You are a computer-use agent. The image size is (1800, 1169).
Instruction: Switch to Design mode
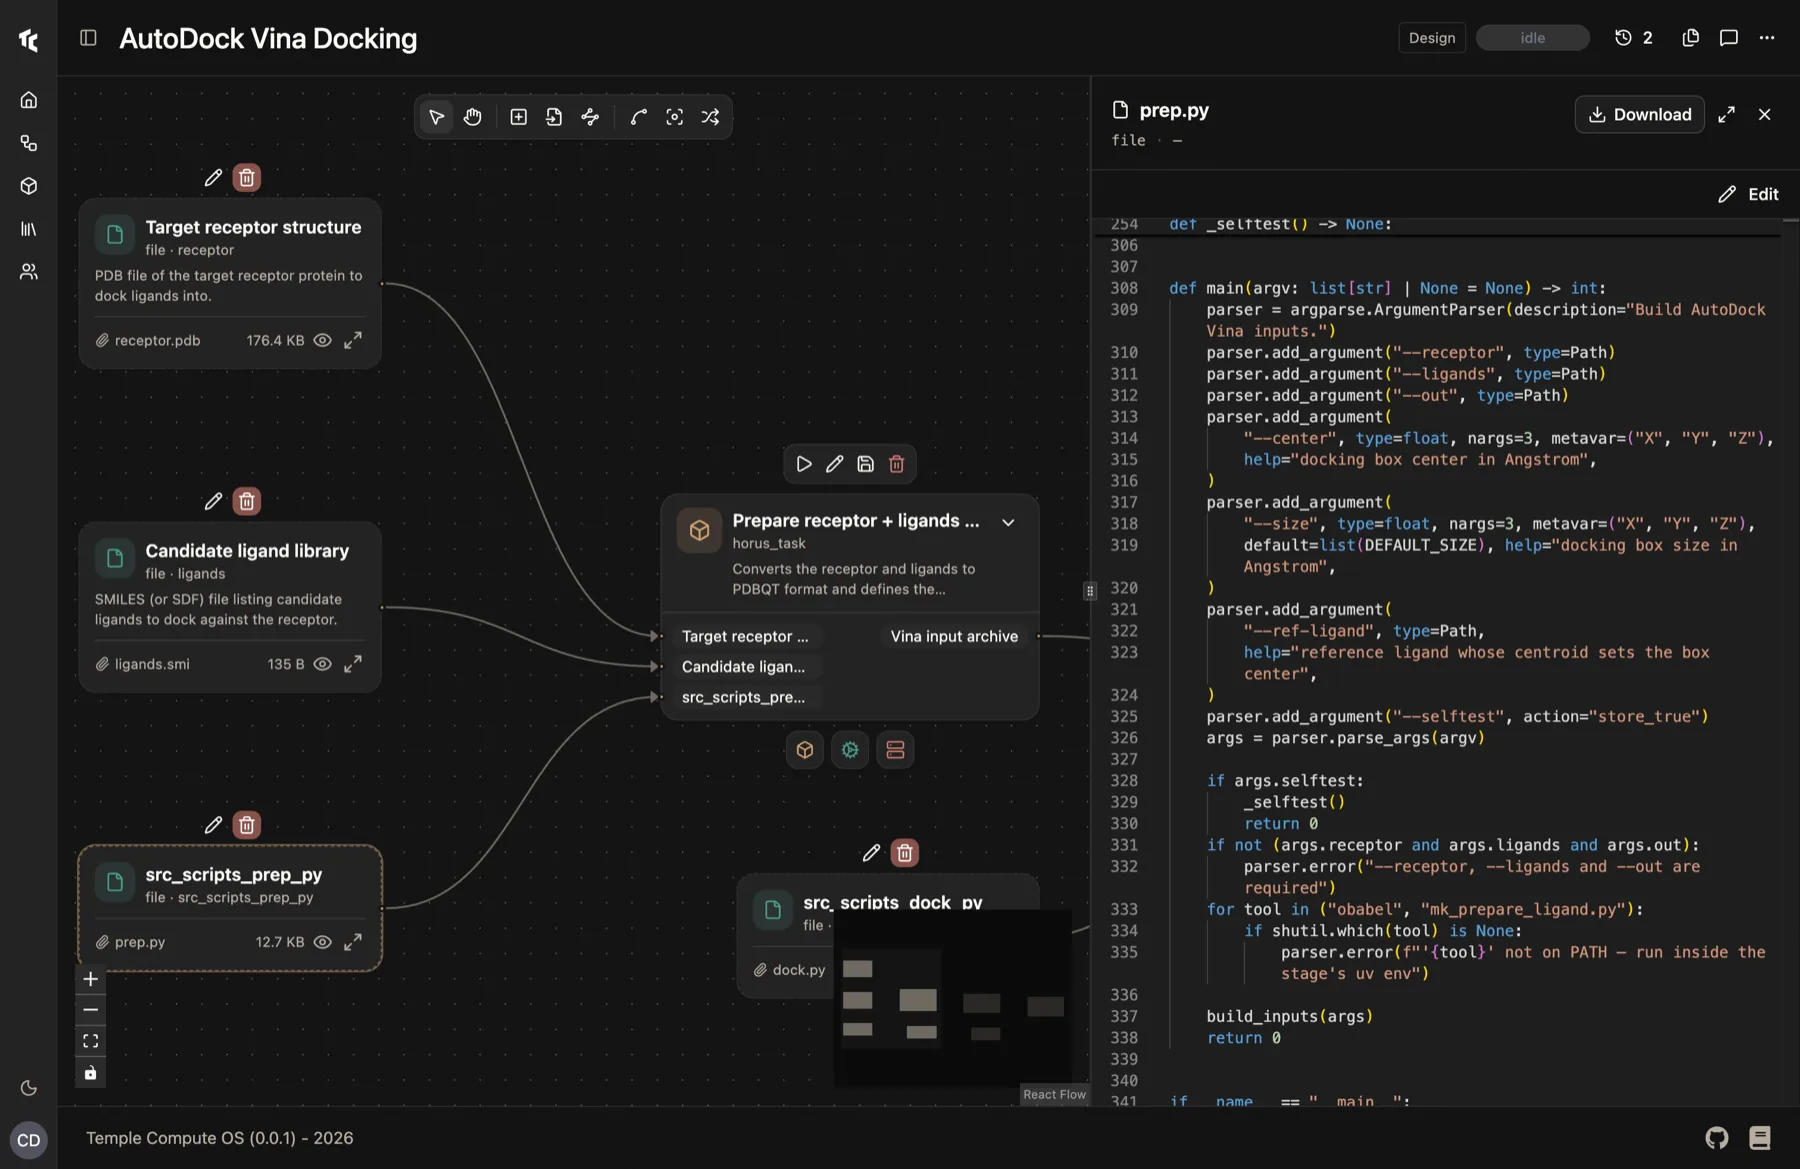pos(1432,38)
